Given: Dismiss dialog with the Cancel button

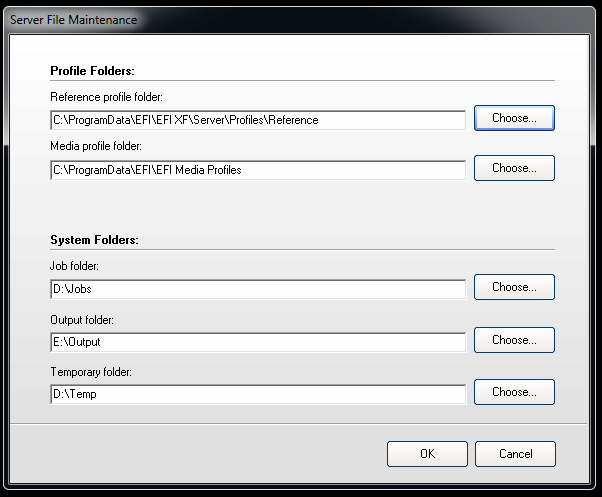Looking at the screenshot, I should pyautogui.click(x=515, y=454).
